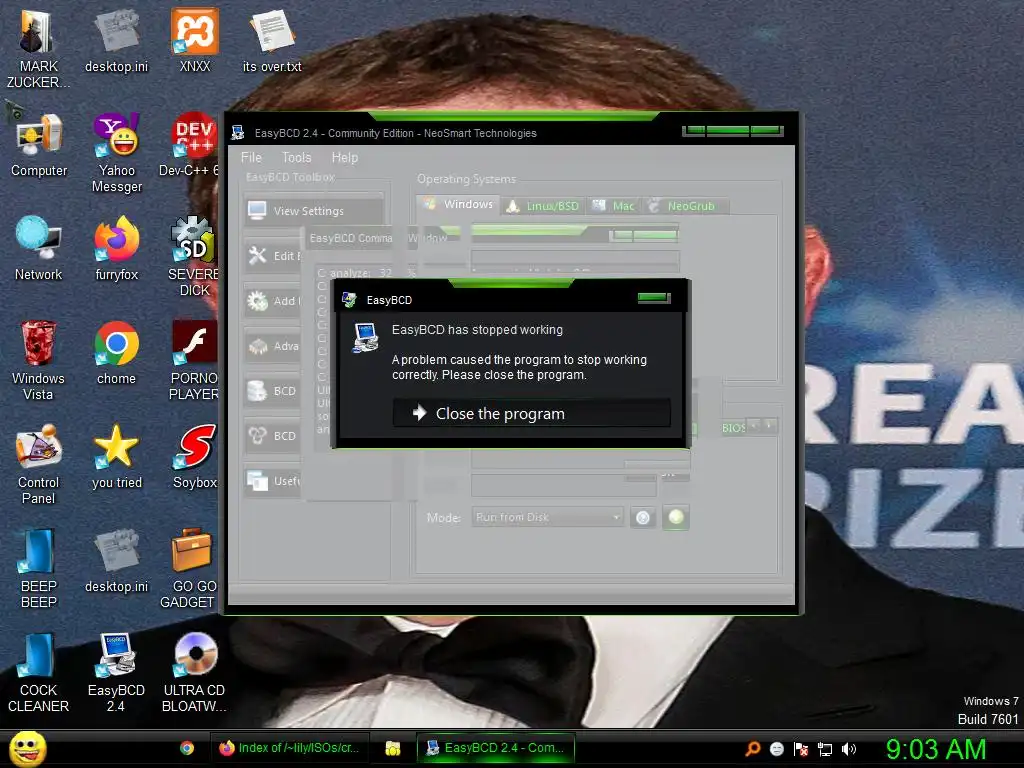Screen dimensions: 1024x768
Task: Click the Add toolbox button with gear icon
Action: pyautogui.click(x=273, y=300)
